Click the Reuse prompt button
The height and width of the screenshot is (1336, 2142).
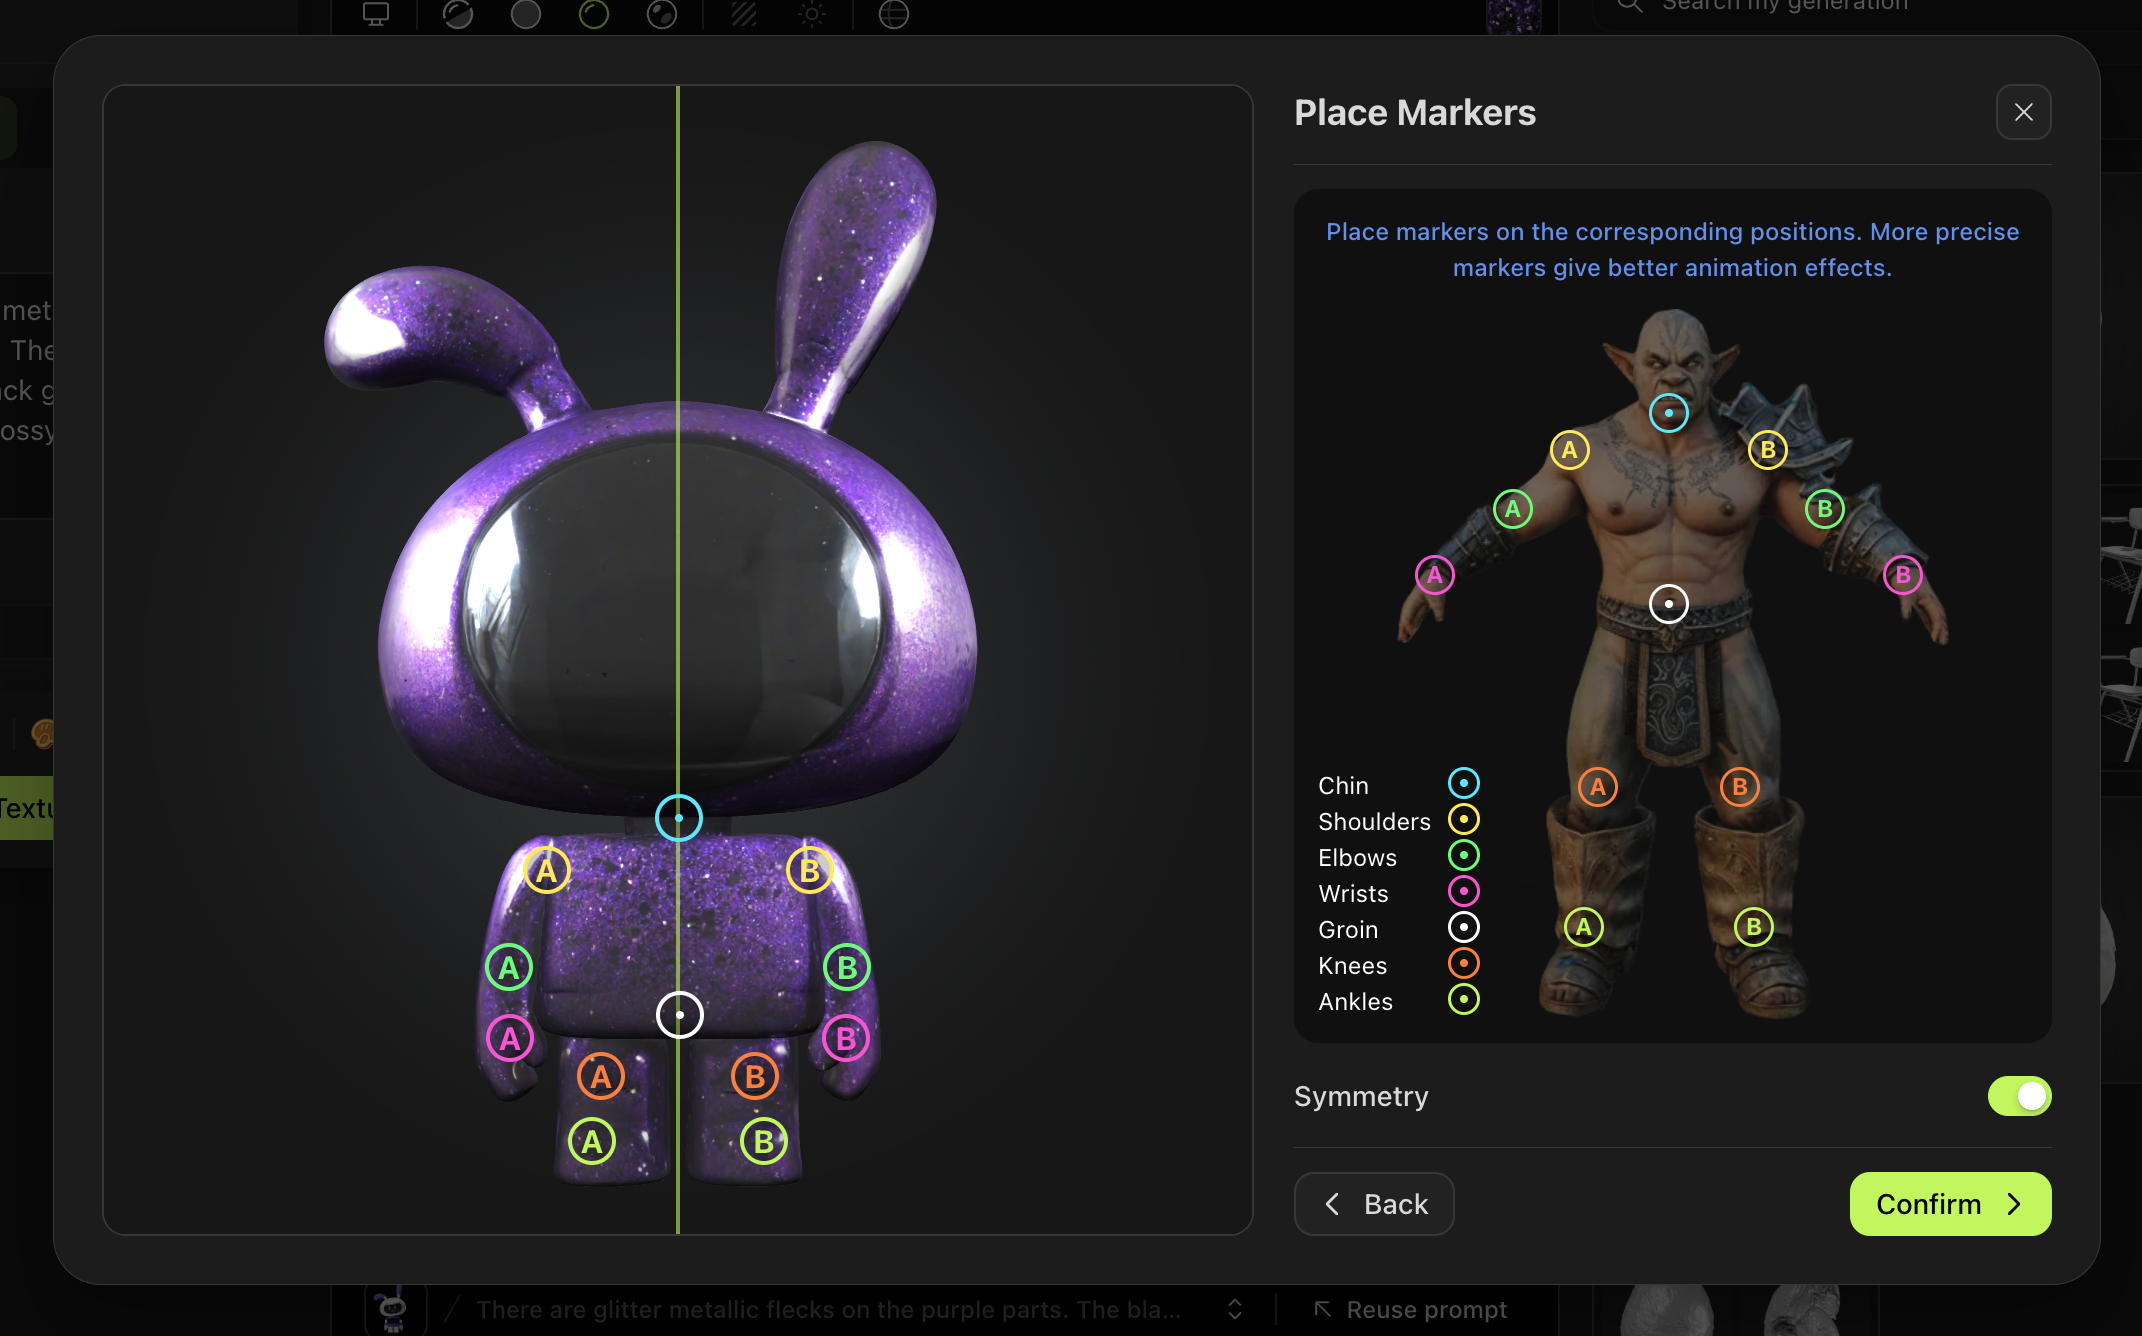1411,1310
